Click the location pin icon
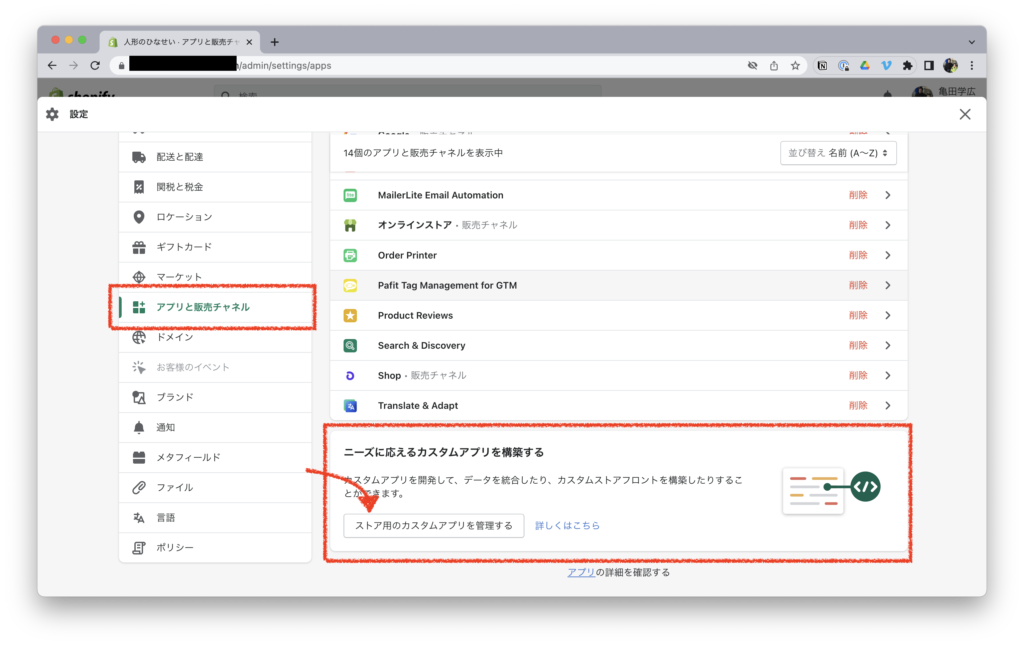Viewport: 1024px width, 646px height. coord(139,217)
